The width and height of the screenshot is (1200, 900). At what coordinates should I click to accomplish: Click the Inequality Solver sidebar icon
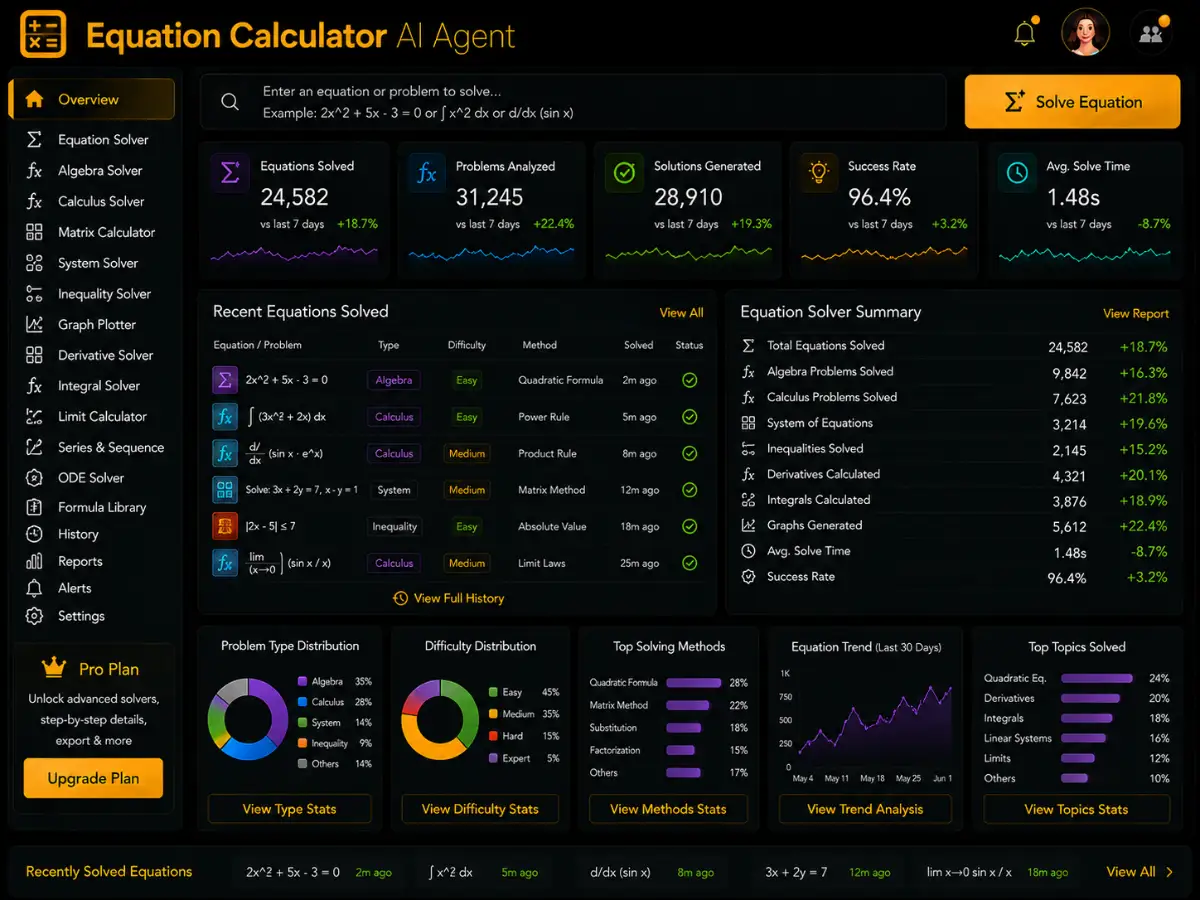34,294
